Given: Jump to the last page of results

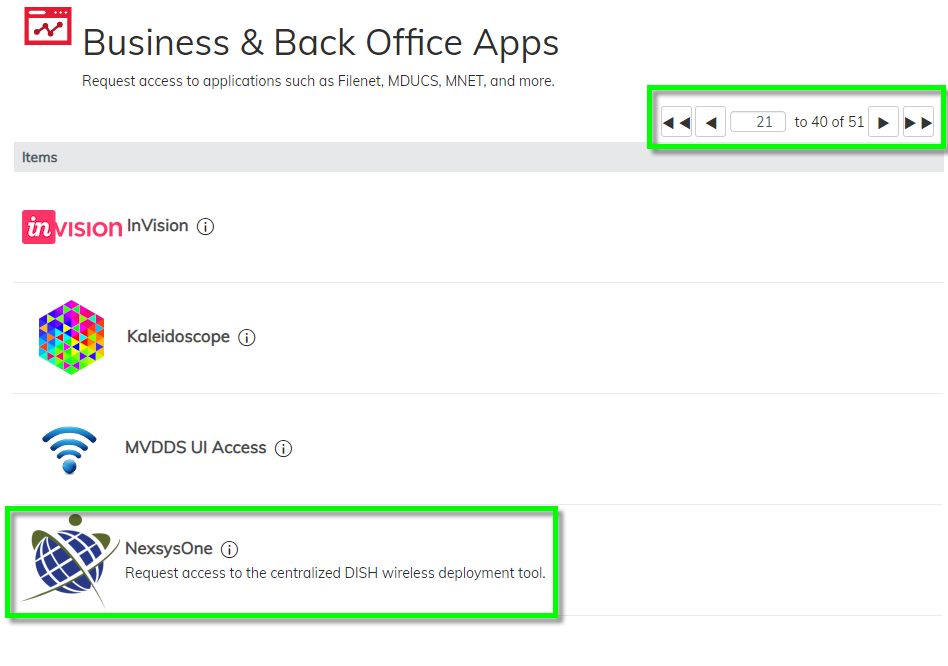Looking at the screenshot, I should click(918, 122).
